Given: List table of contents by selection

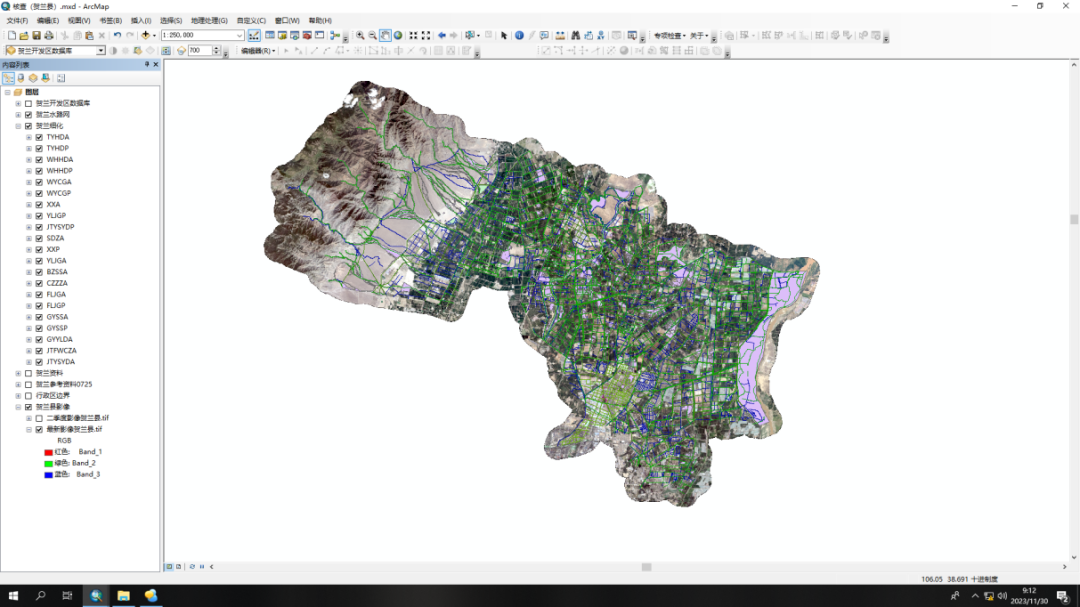Looking at the screenshot, I should [x=45, y=78].
